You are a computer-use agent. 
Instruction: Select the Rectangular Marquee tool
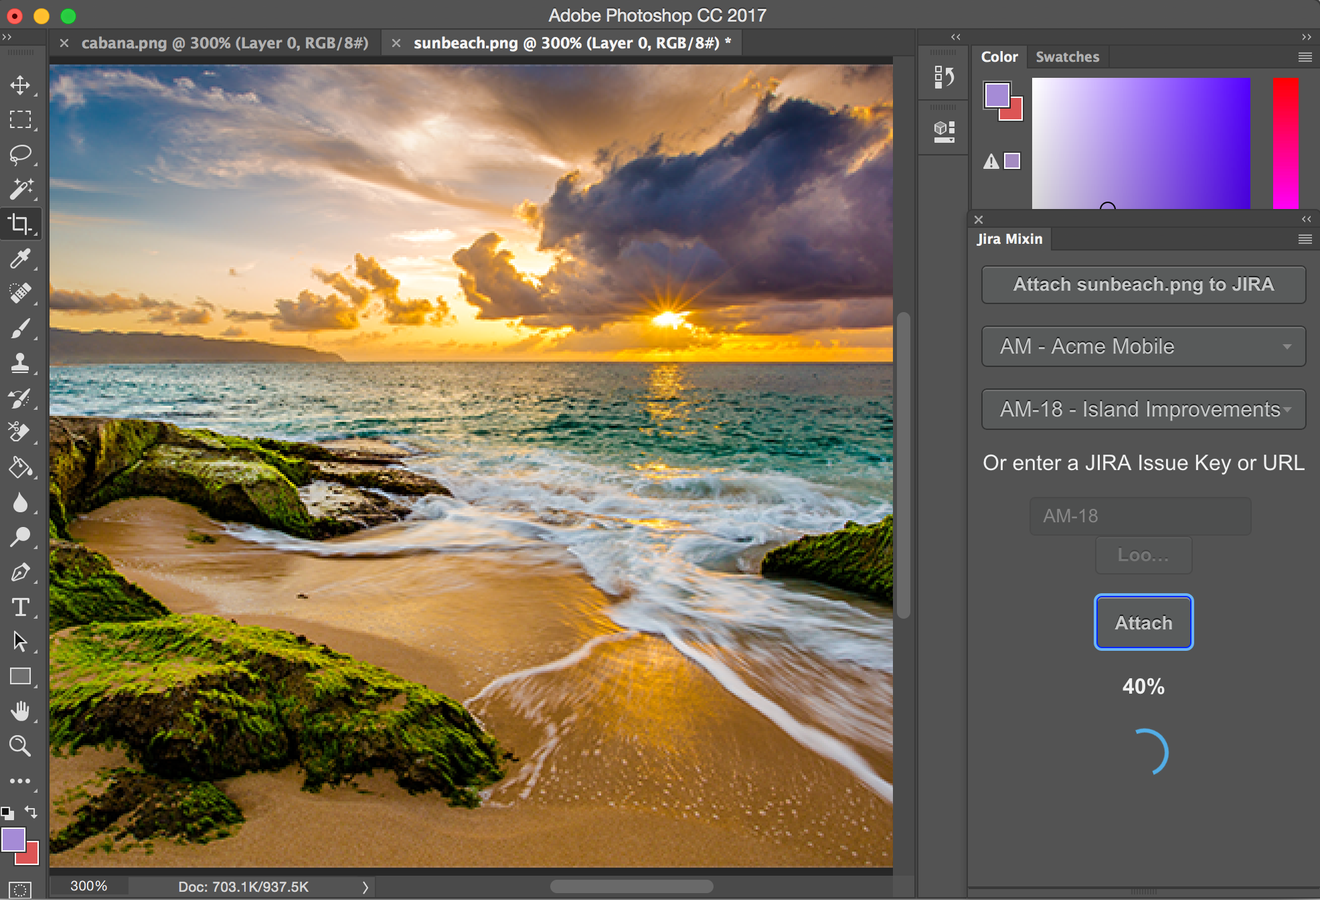coord(20,120)
